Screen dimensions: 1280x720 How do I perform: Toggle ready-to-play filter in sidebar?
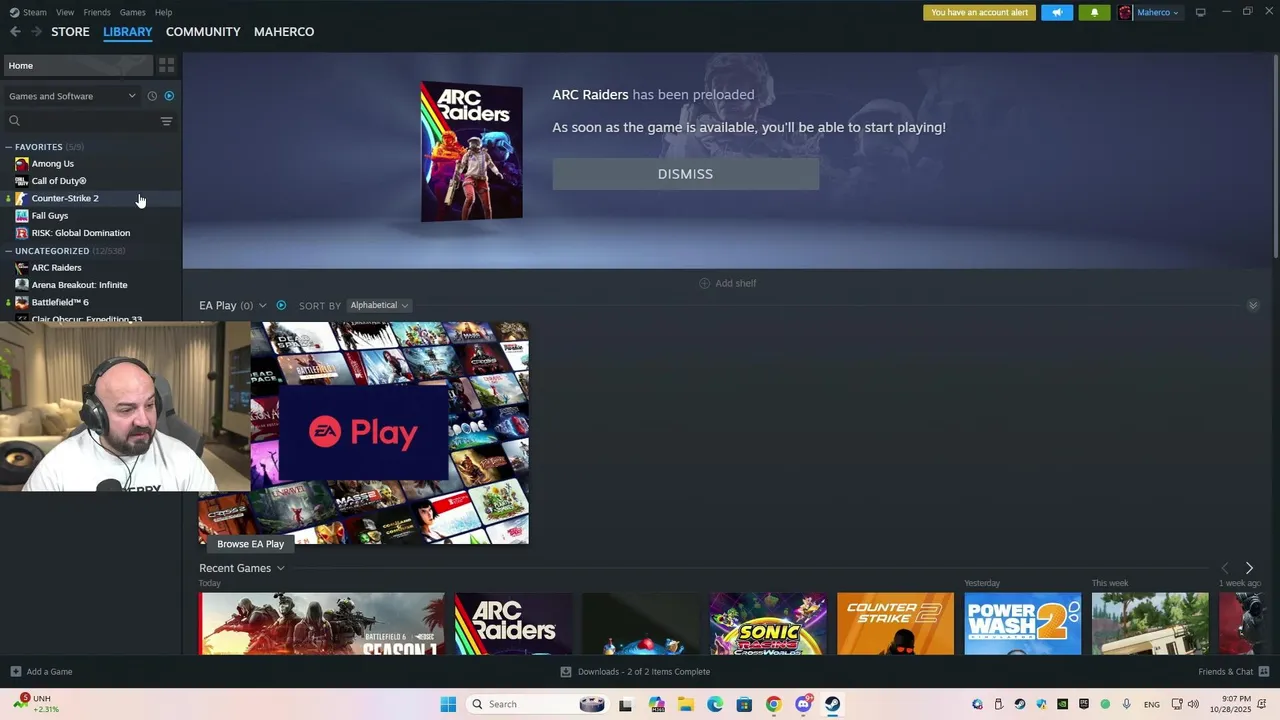(x=169, y=96)
